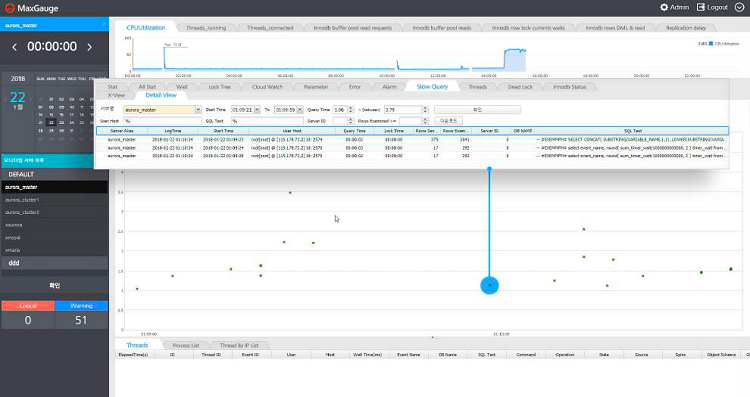Select calendar day 22
This screenshot has width=750, height=397.
pyautogui.click(x=51, y=122)
